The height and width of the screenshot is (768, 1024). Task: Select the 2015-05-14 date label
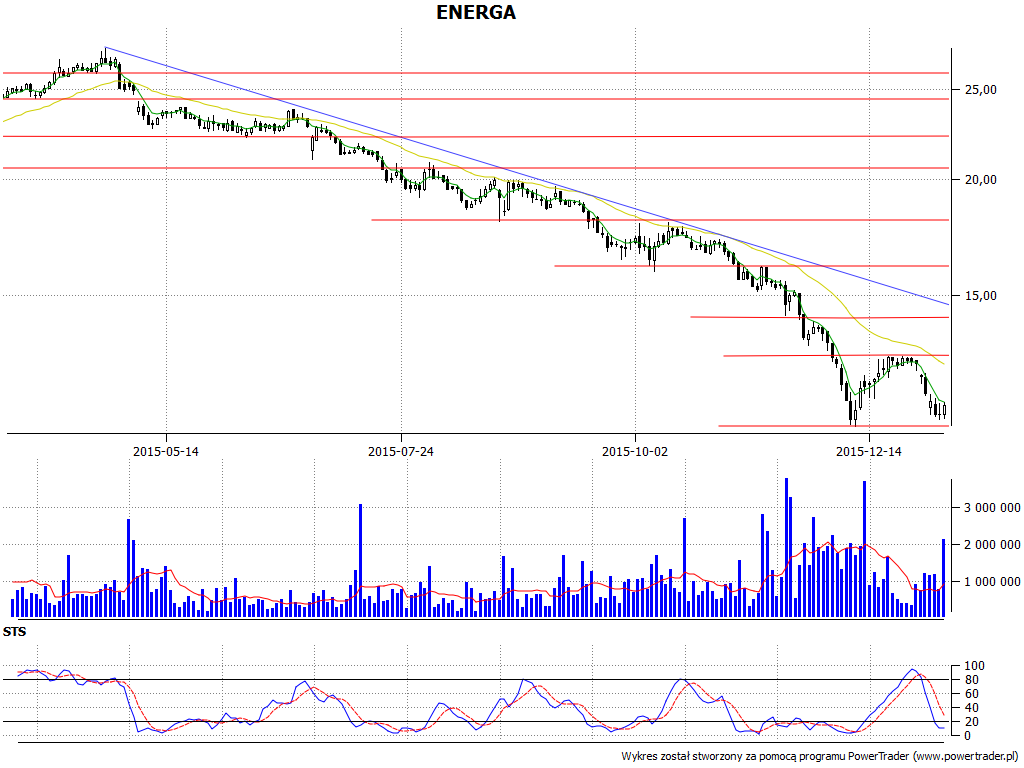[x=166, y=451]
